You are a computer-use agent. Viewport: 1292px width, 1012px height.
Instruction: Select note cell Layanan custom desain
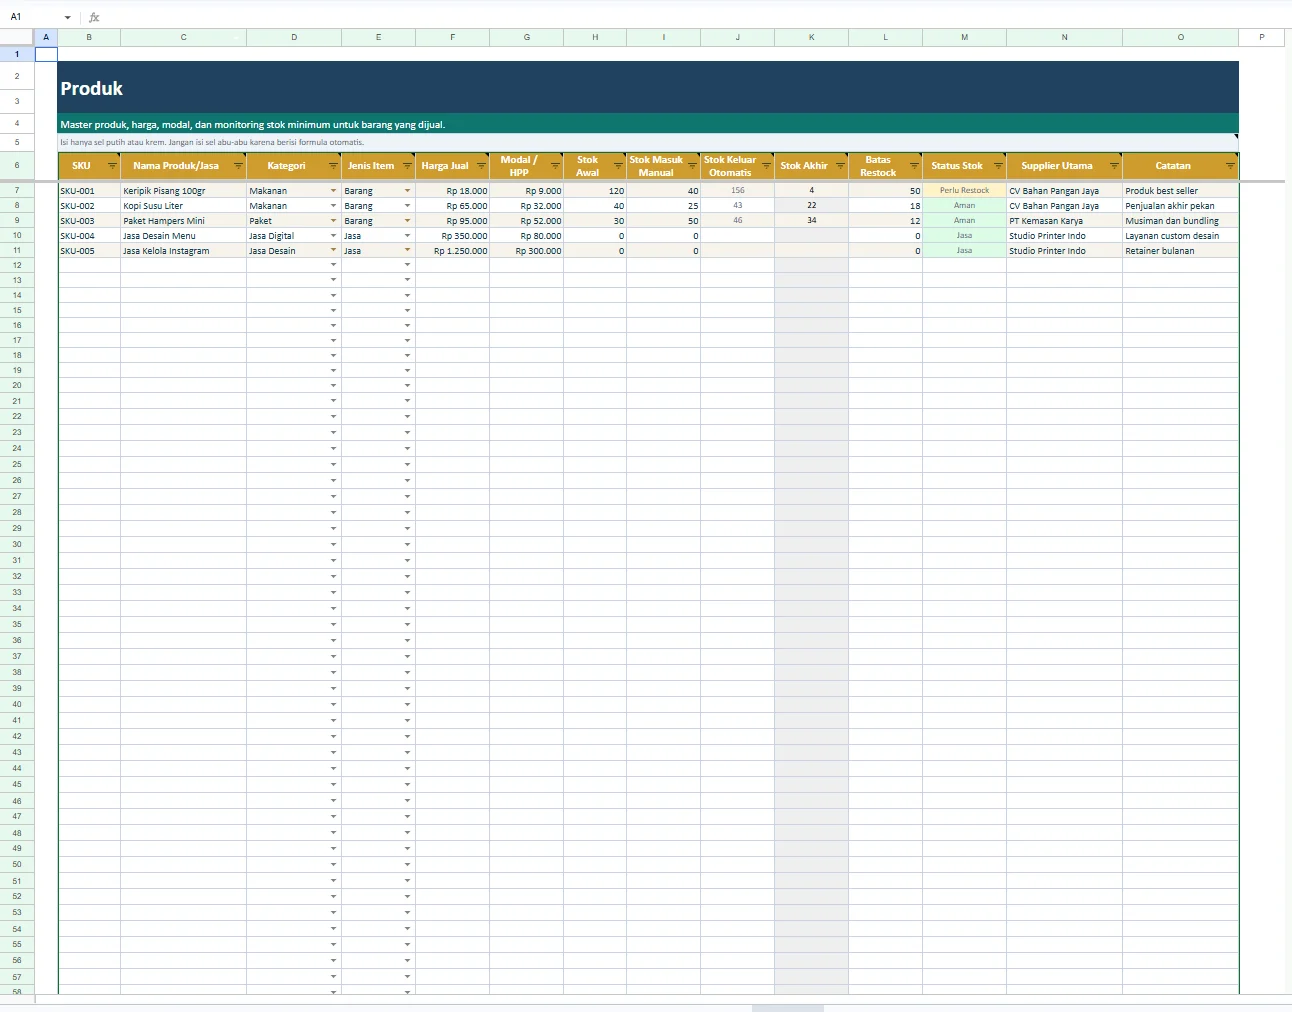[1181, 236]
